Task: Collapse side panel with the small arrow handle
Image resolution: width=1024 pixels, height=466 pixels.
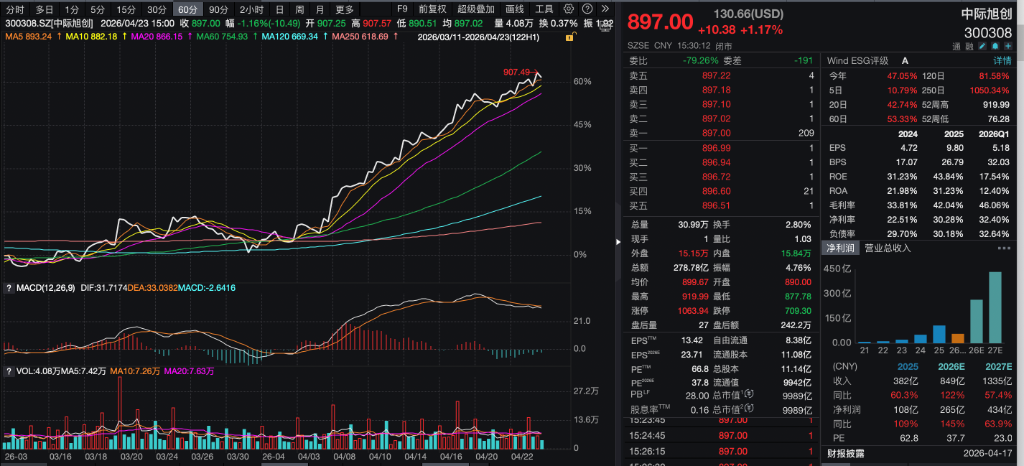Action: [618, 241]
